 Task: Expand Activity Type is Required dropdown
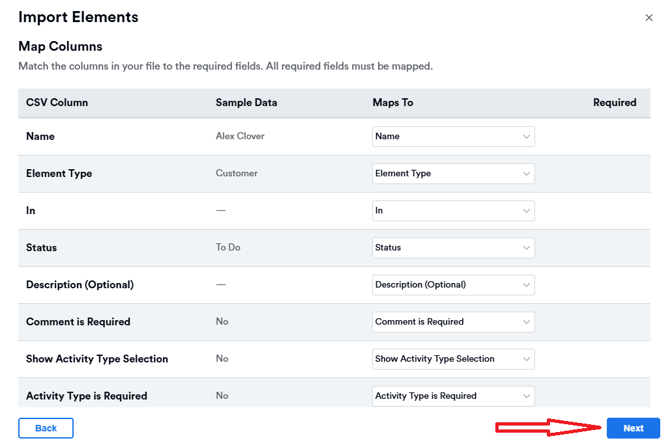coord(453,396)
